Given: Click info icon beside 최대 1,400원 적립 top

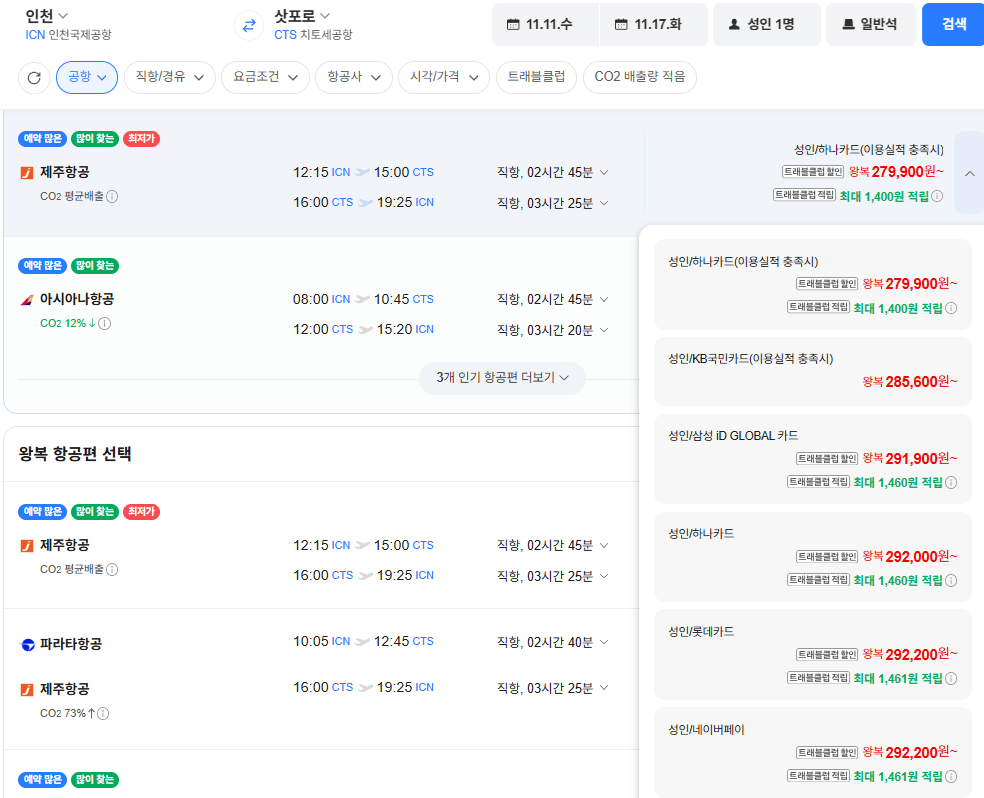Looking at the screenshot, I should [x=937, y=196].
